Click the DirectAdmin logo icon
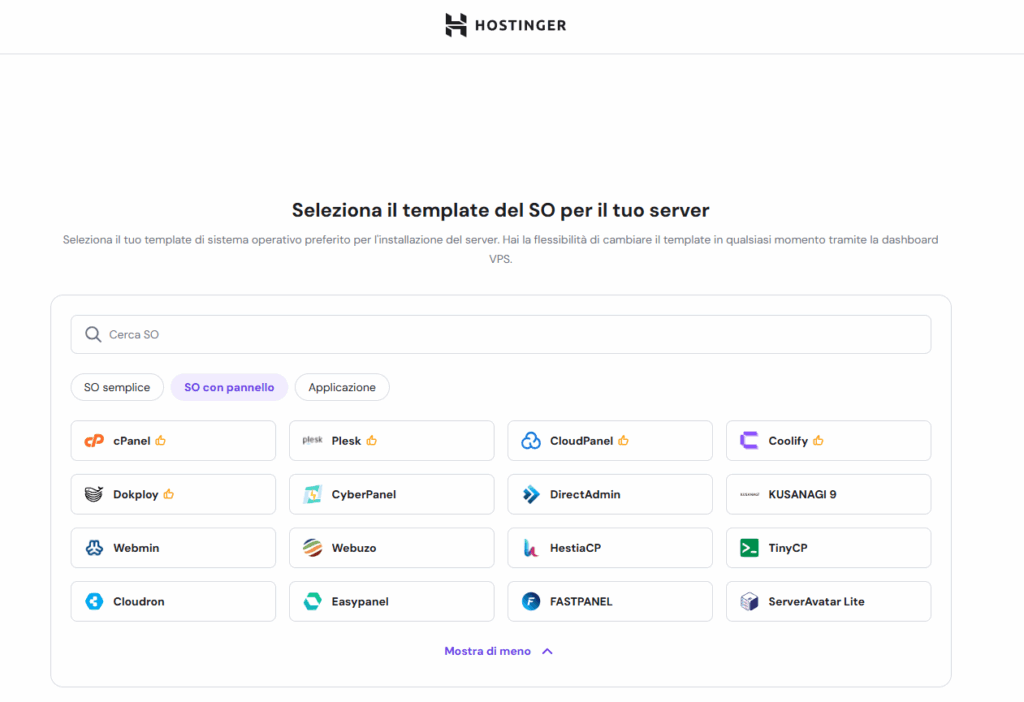This screenshot has width=1024, height=702. pos(531,494)
